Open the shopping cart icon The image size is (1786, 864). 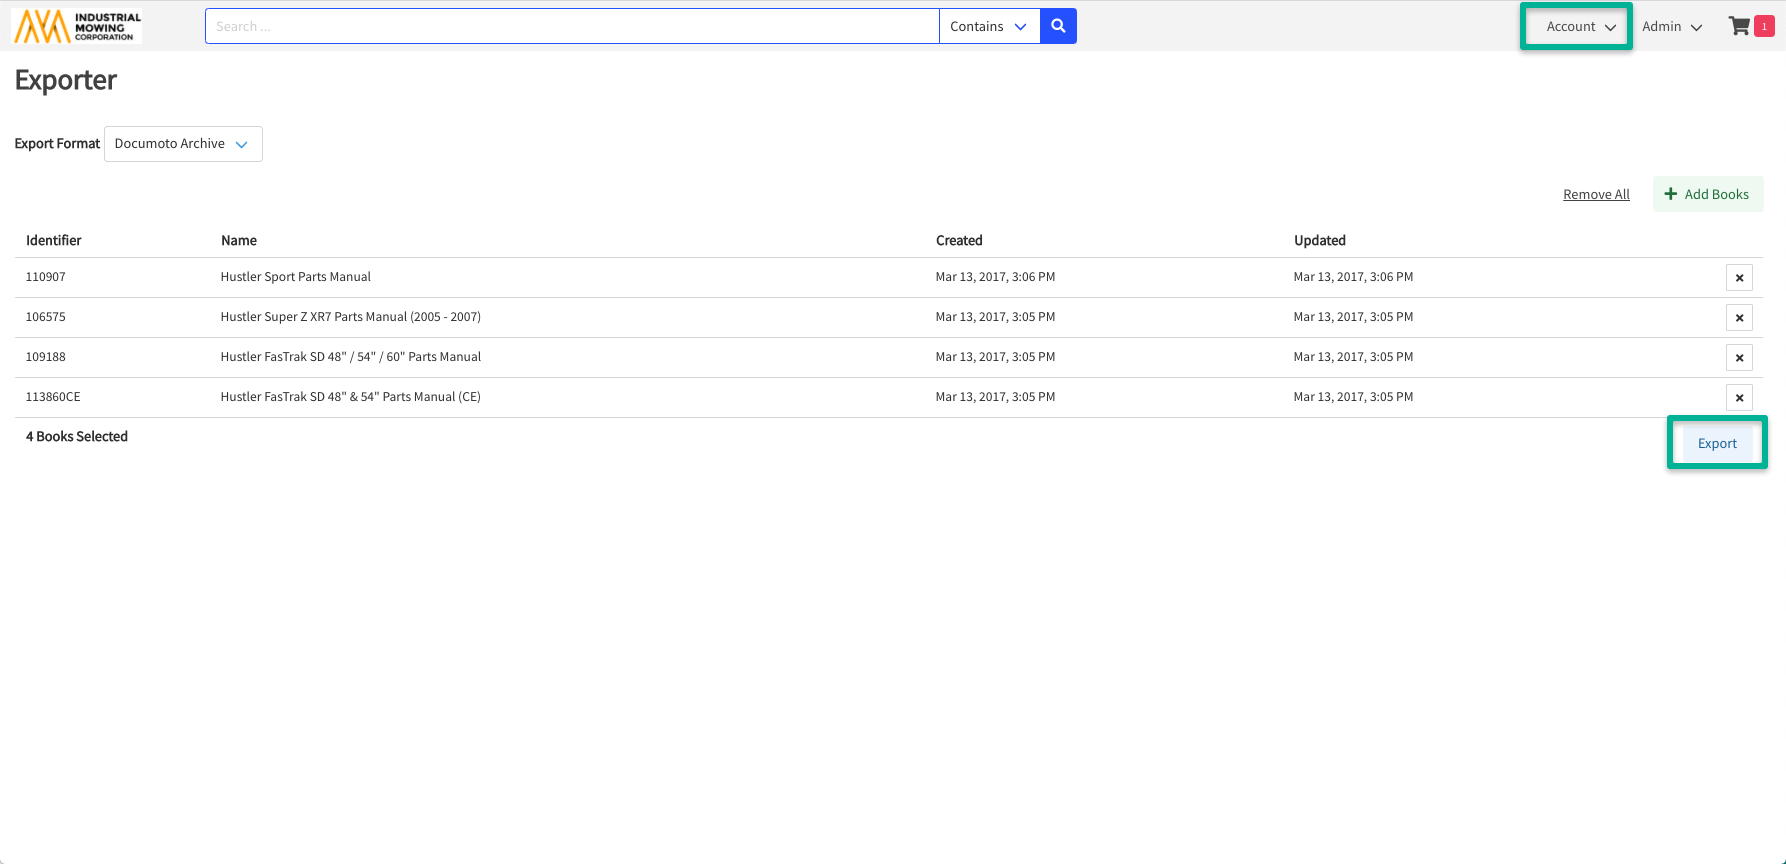coord(1740,26)
